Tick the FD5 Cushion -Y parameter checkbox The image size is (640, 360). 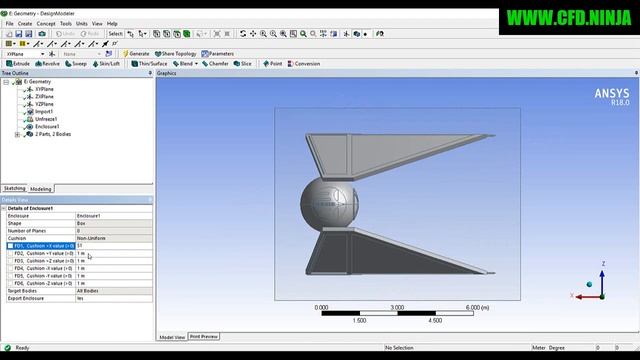pyautogui.click(x=11, y=276)
